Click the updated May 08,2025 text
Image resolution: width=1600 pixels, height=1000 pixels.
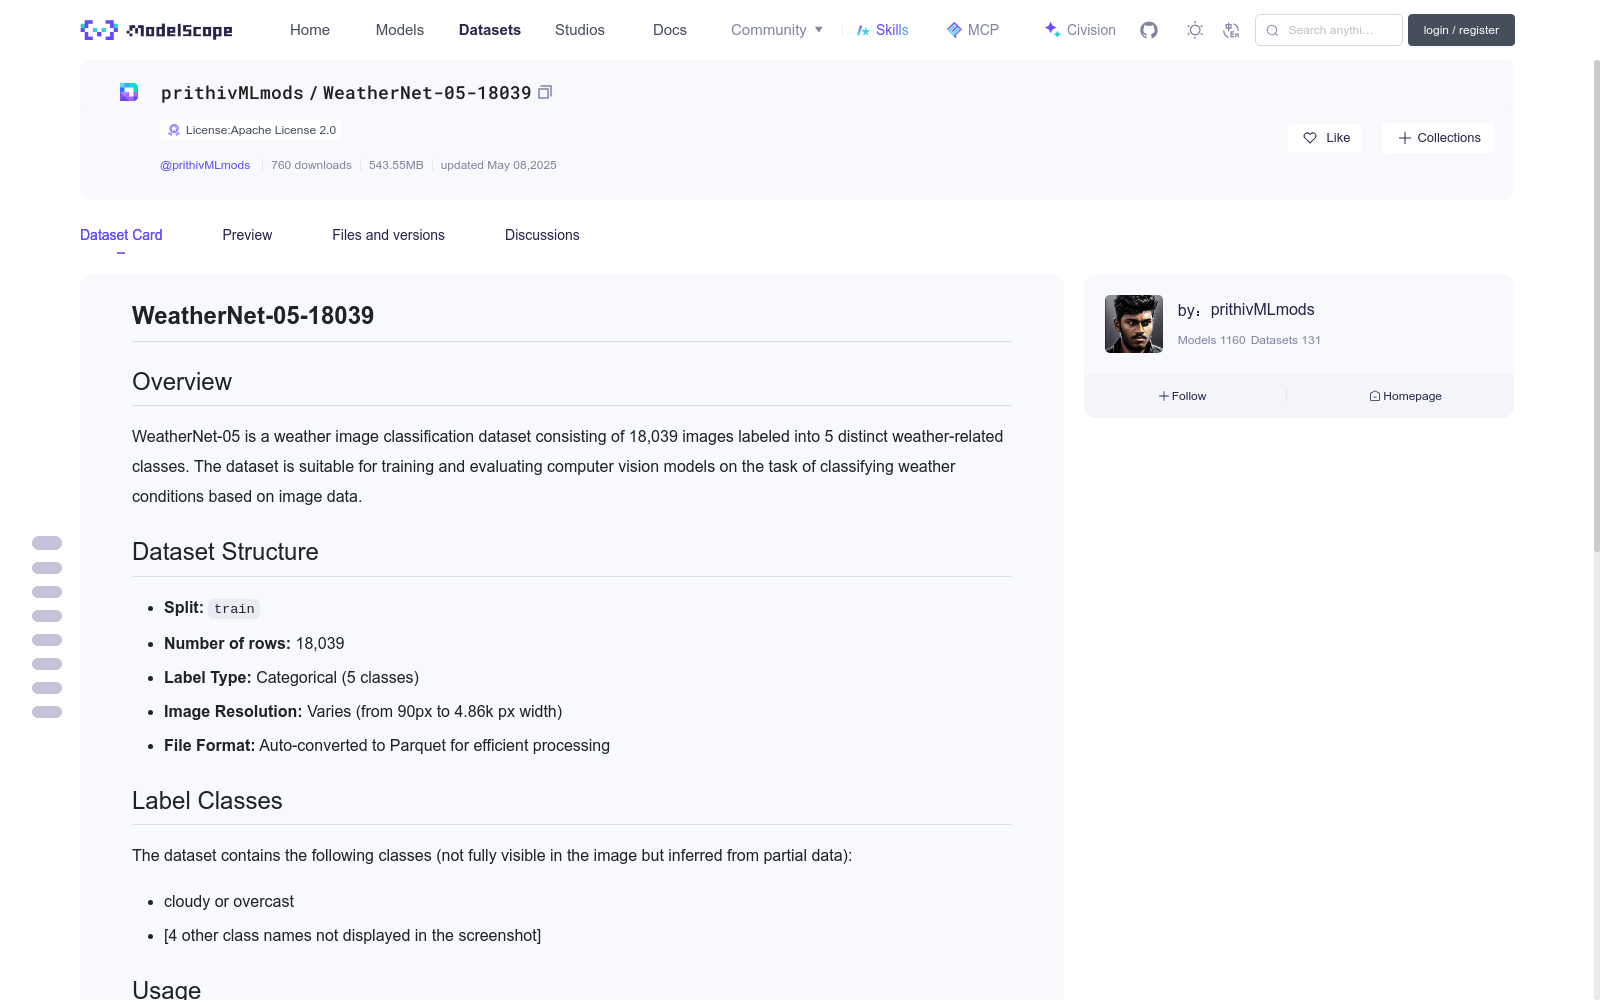499,165
